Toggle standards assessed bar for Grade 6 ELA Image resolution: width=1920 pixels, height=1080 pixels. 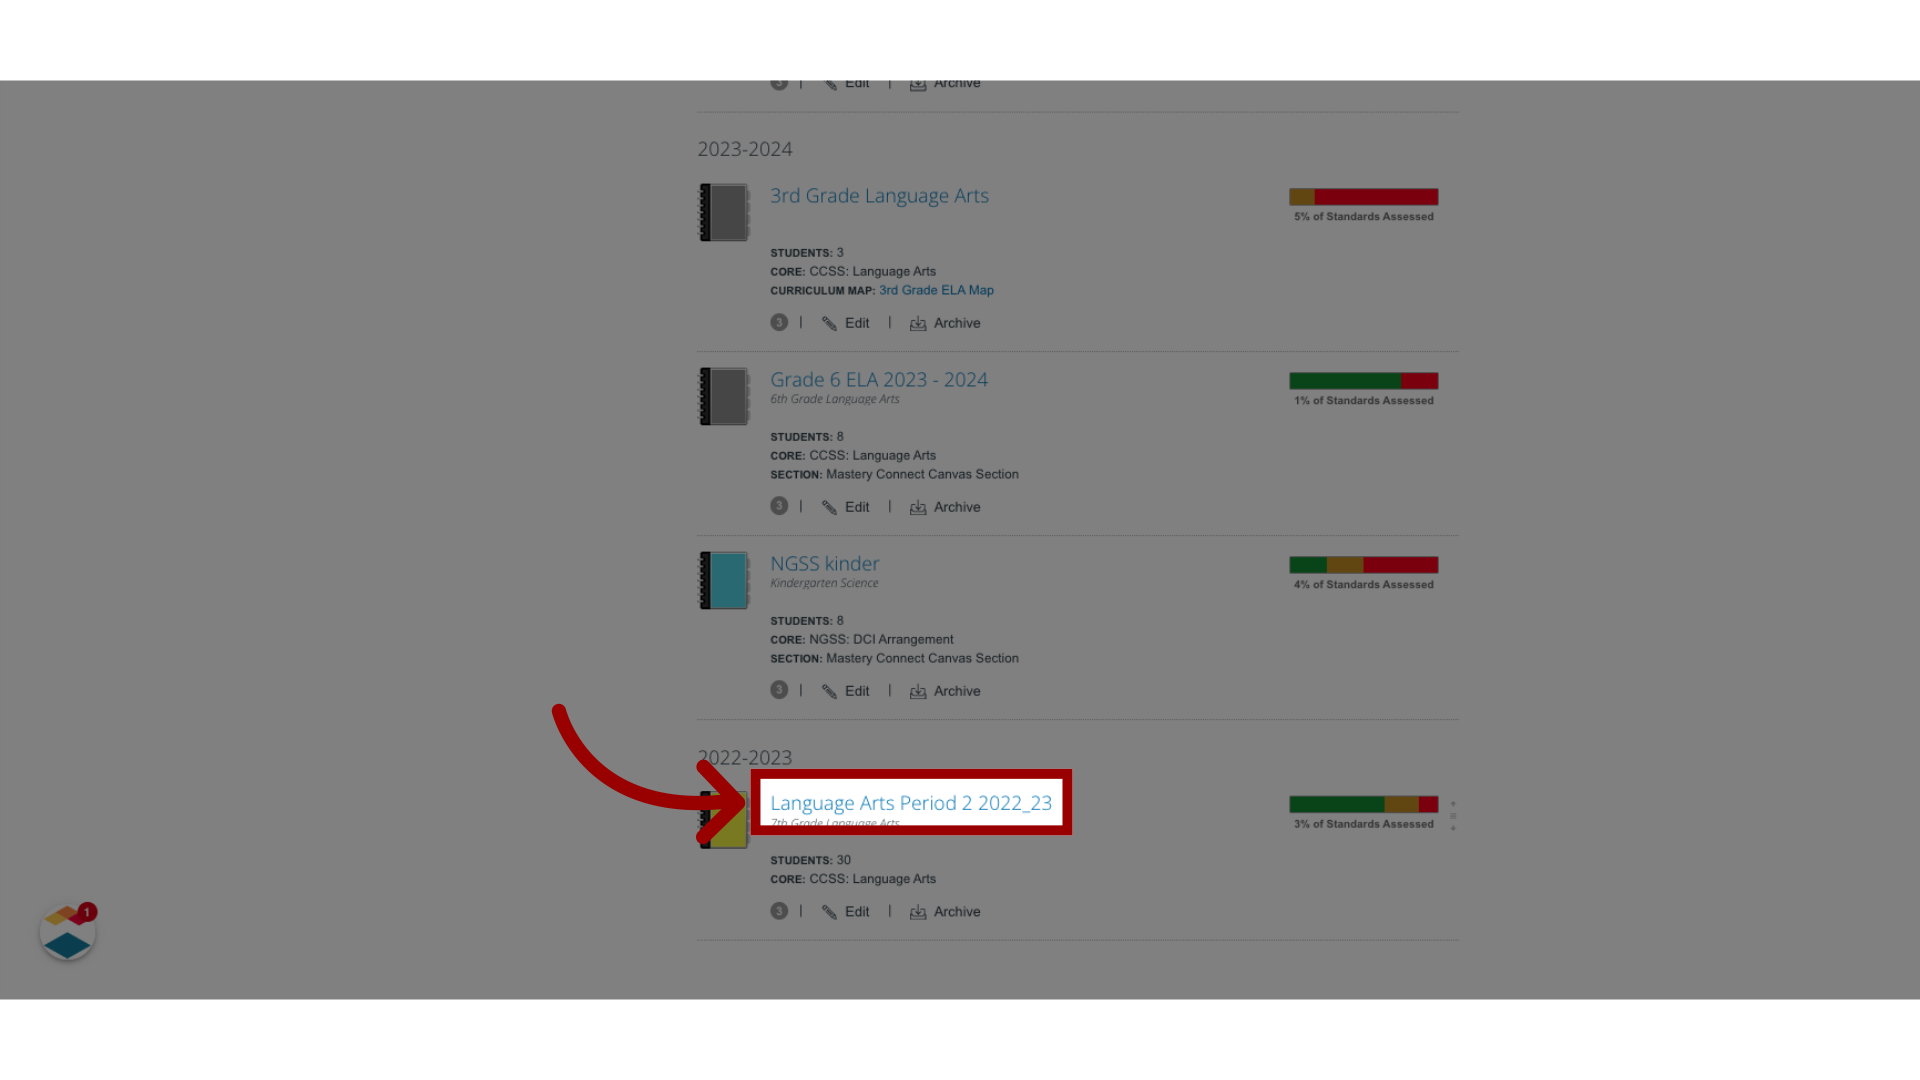click(1364, 381)
